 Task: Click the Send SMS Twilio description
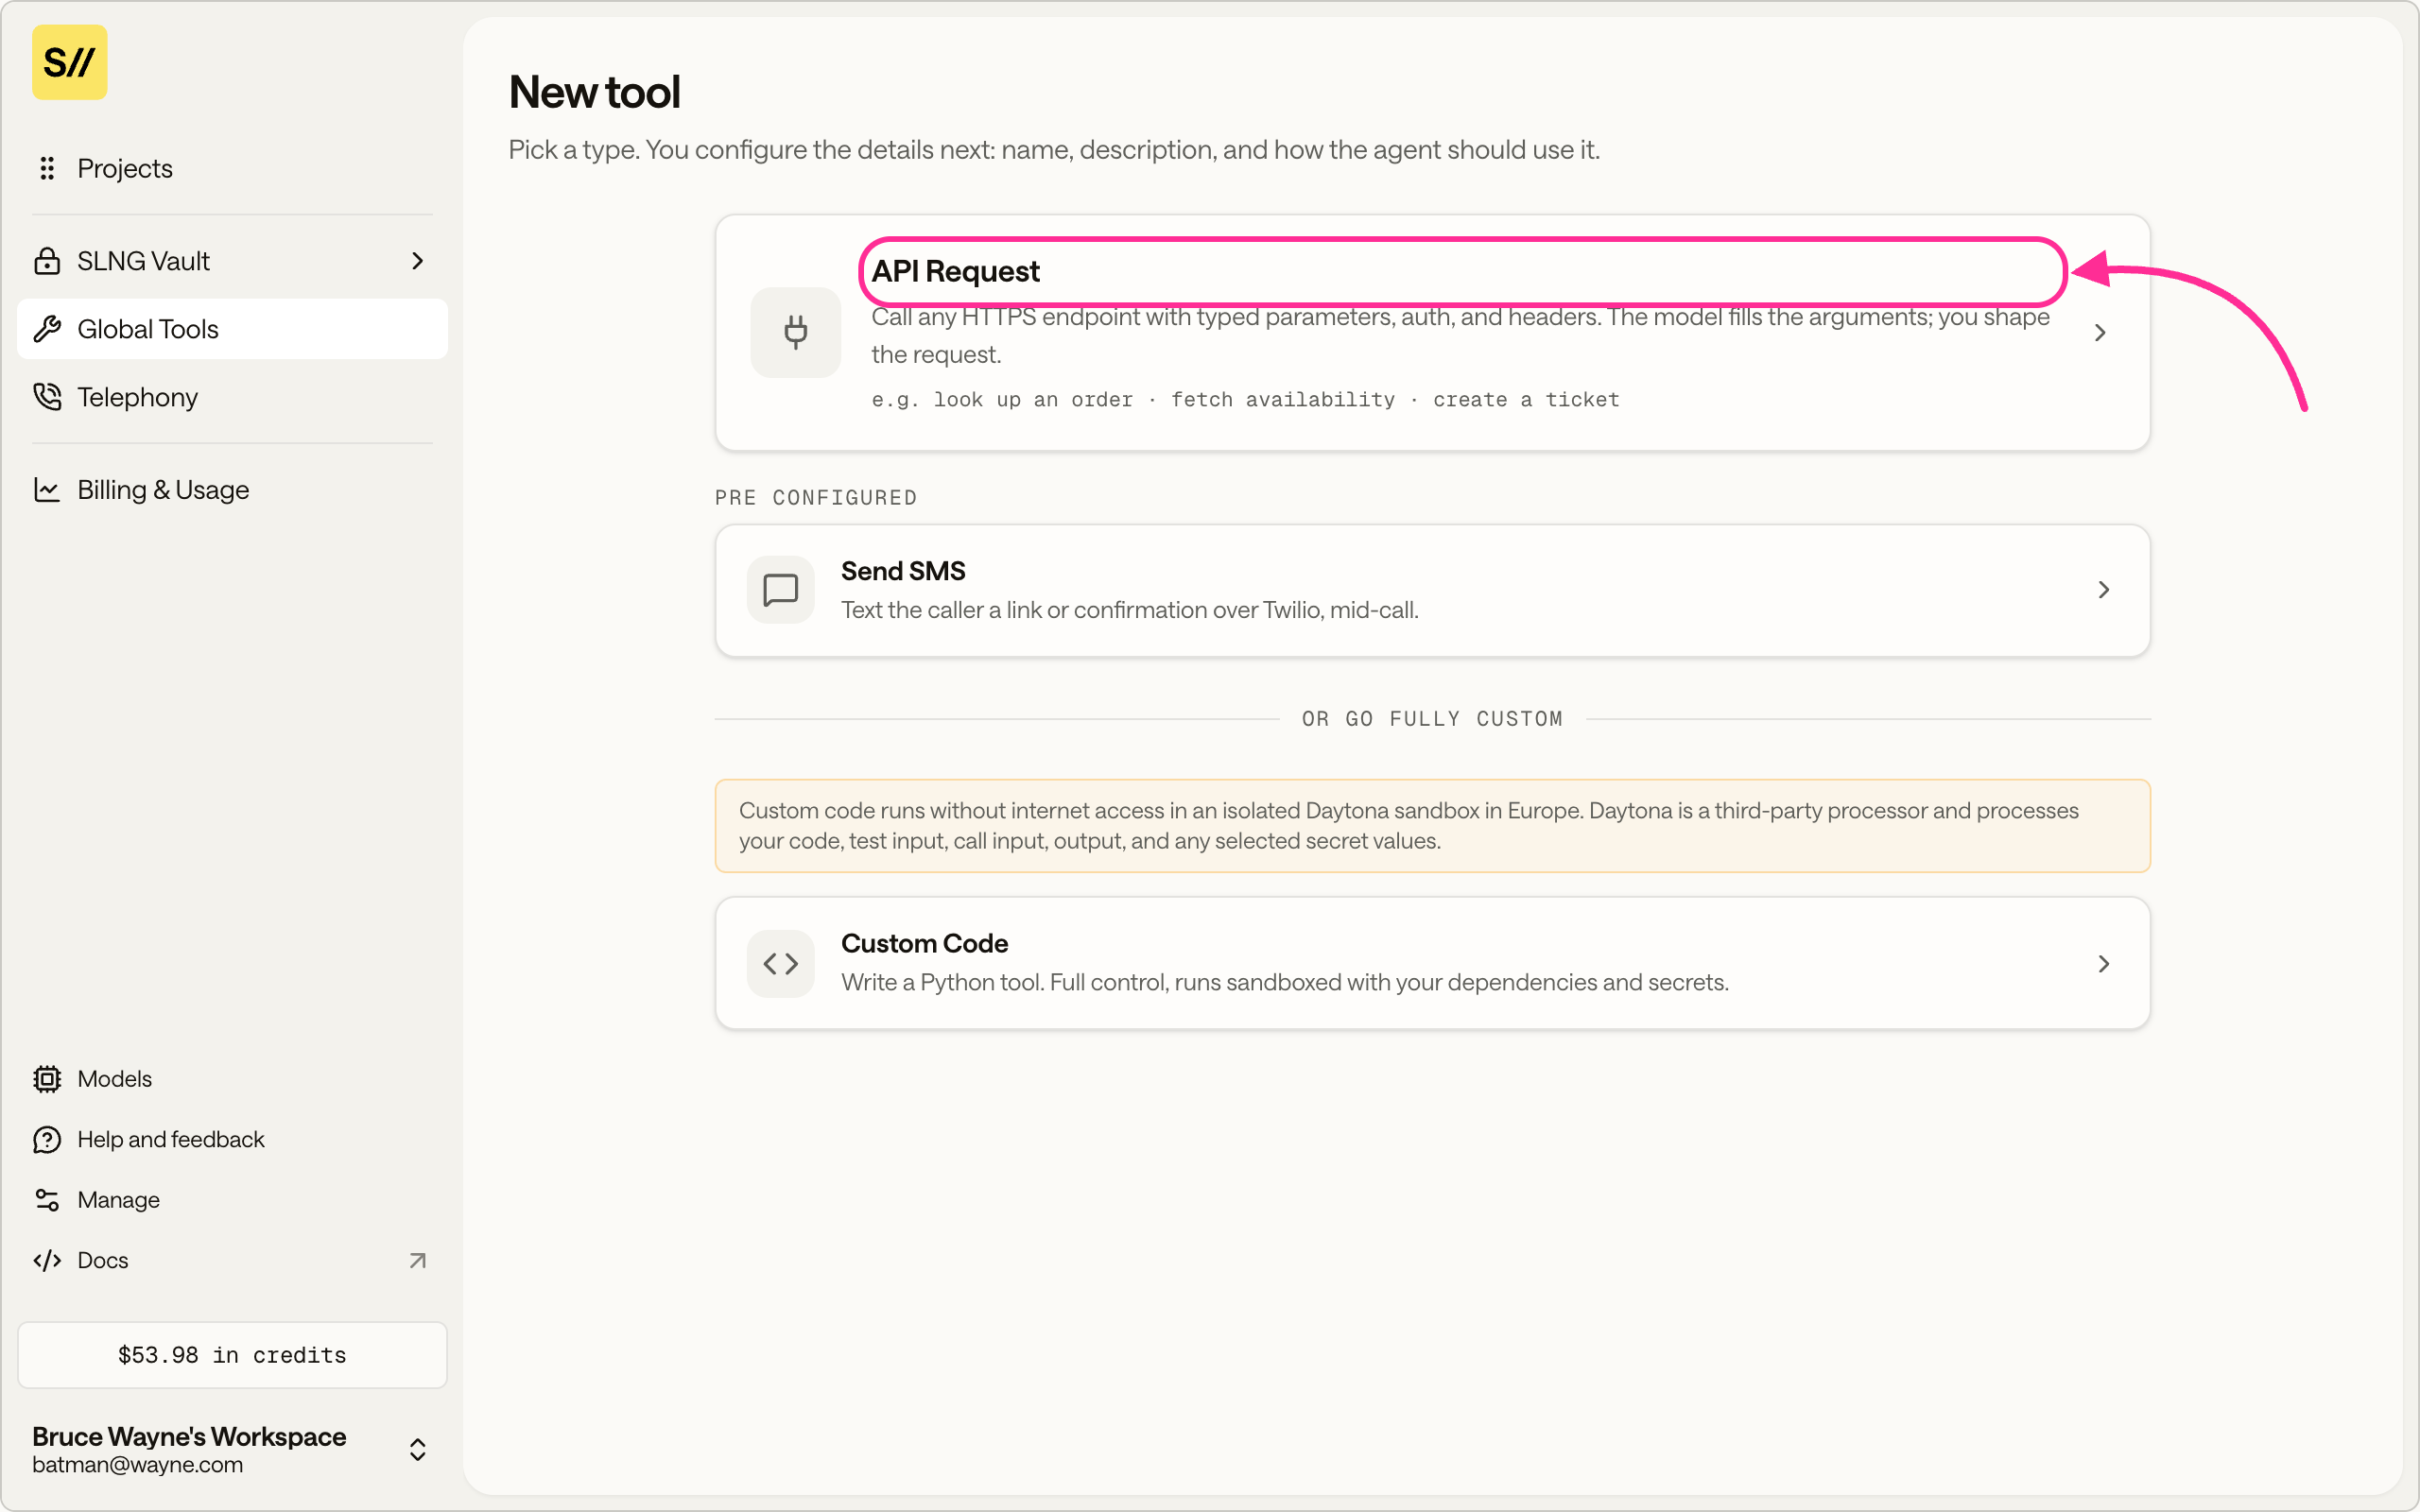pos(1130,610)
